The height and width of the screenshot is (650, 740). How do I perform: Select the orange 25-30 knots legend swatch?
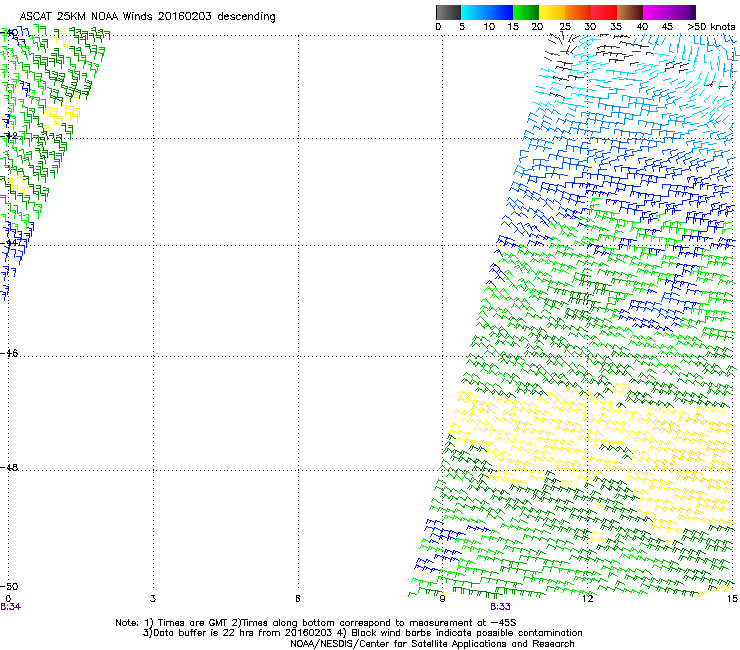tap(578, 12)
